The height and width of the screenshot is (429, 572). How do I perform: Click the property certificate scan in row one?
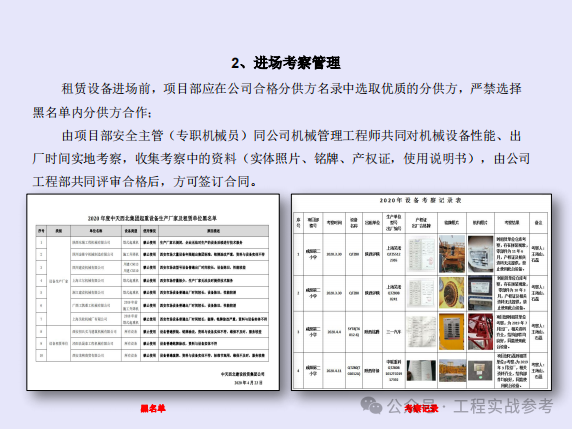pyautogui.click(x=421, y=254)
